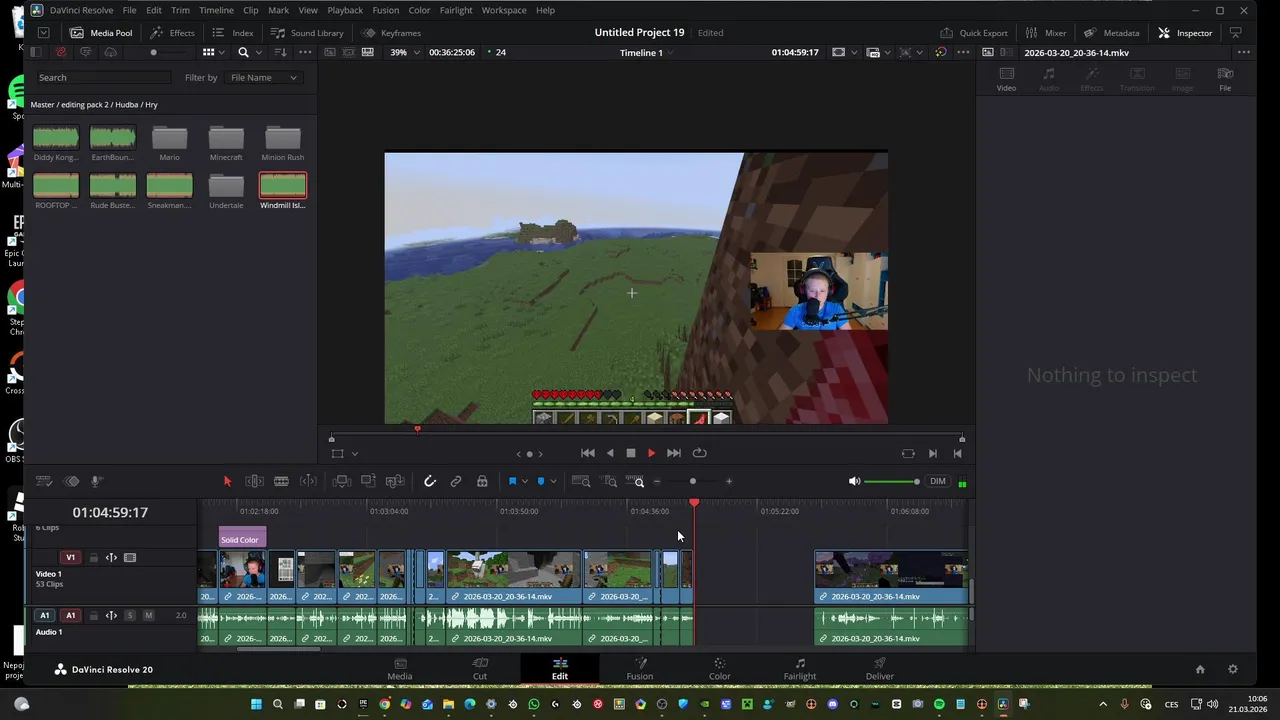Toggle timeline Snapping magnet icon
The height and width of the screenshot is (720, 1280).
[x=430, y=481]
